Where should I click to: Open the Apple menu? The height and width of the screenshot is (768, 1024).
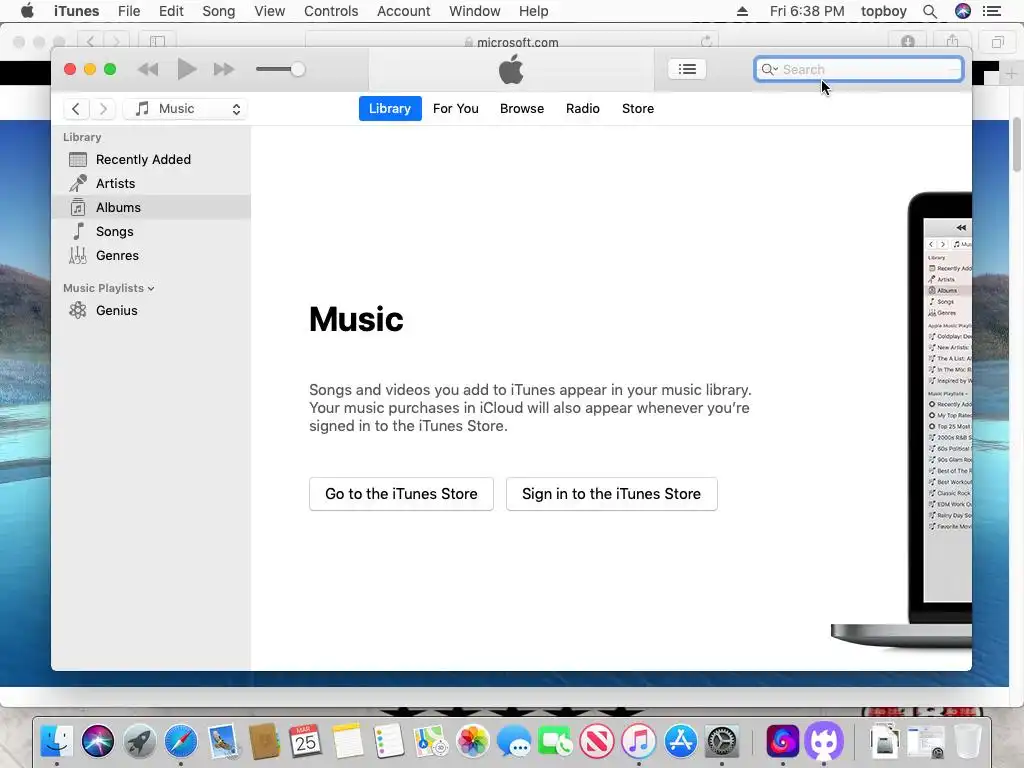27,11
